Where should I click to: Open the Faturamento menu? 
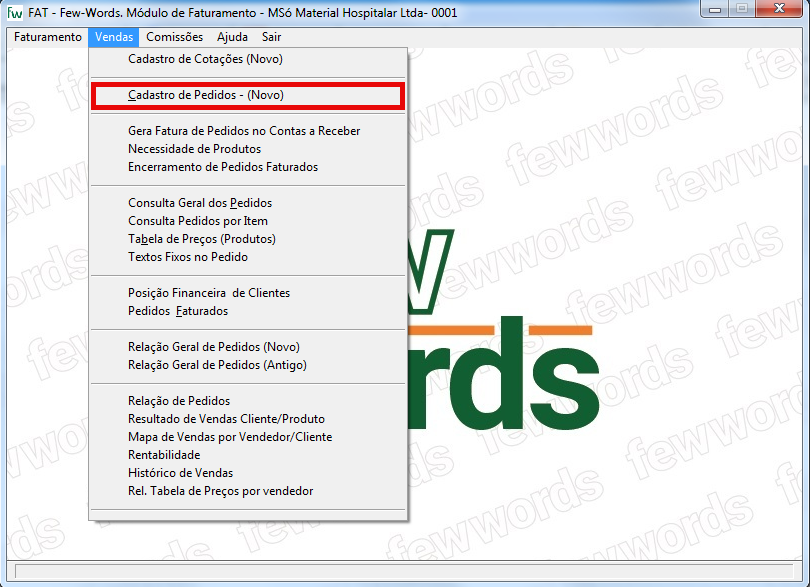48,37
